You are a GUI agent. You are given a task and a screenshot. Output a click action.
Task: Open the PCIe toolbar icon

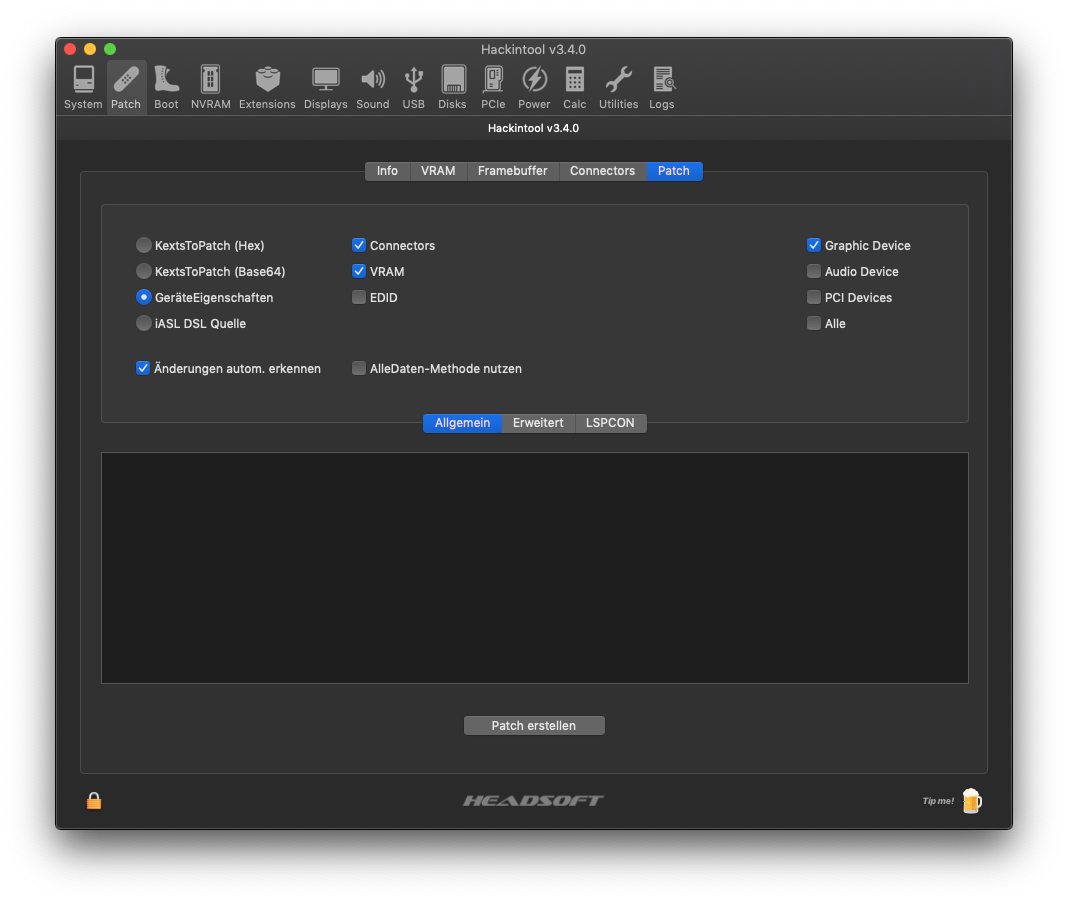click(493, 87)
